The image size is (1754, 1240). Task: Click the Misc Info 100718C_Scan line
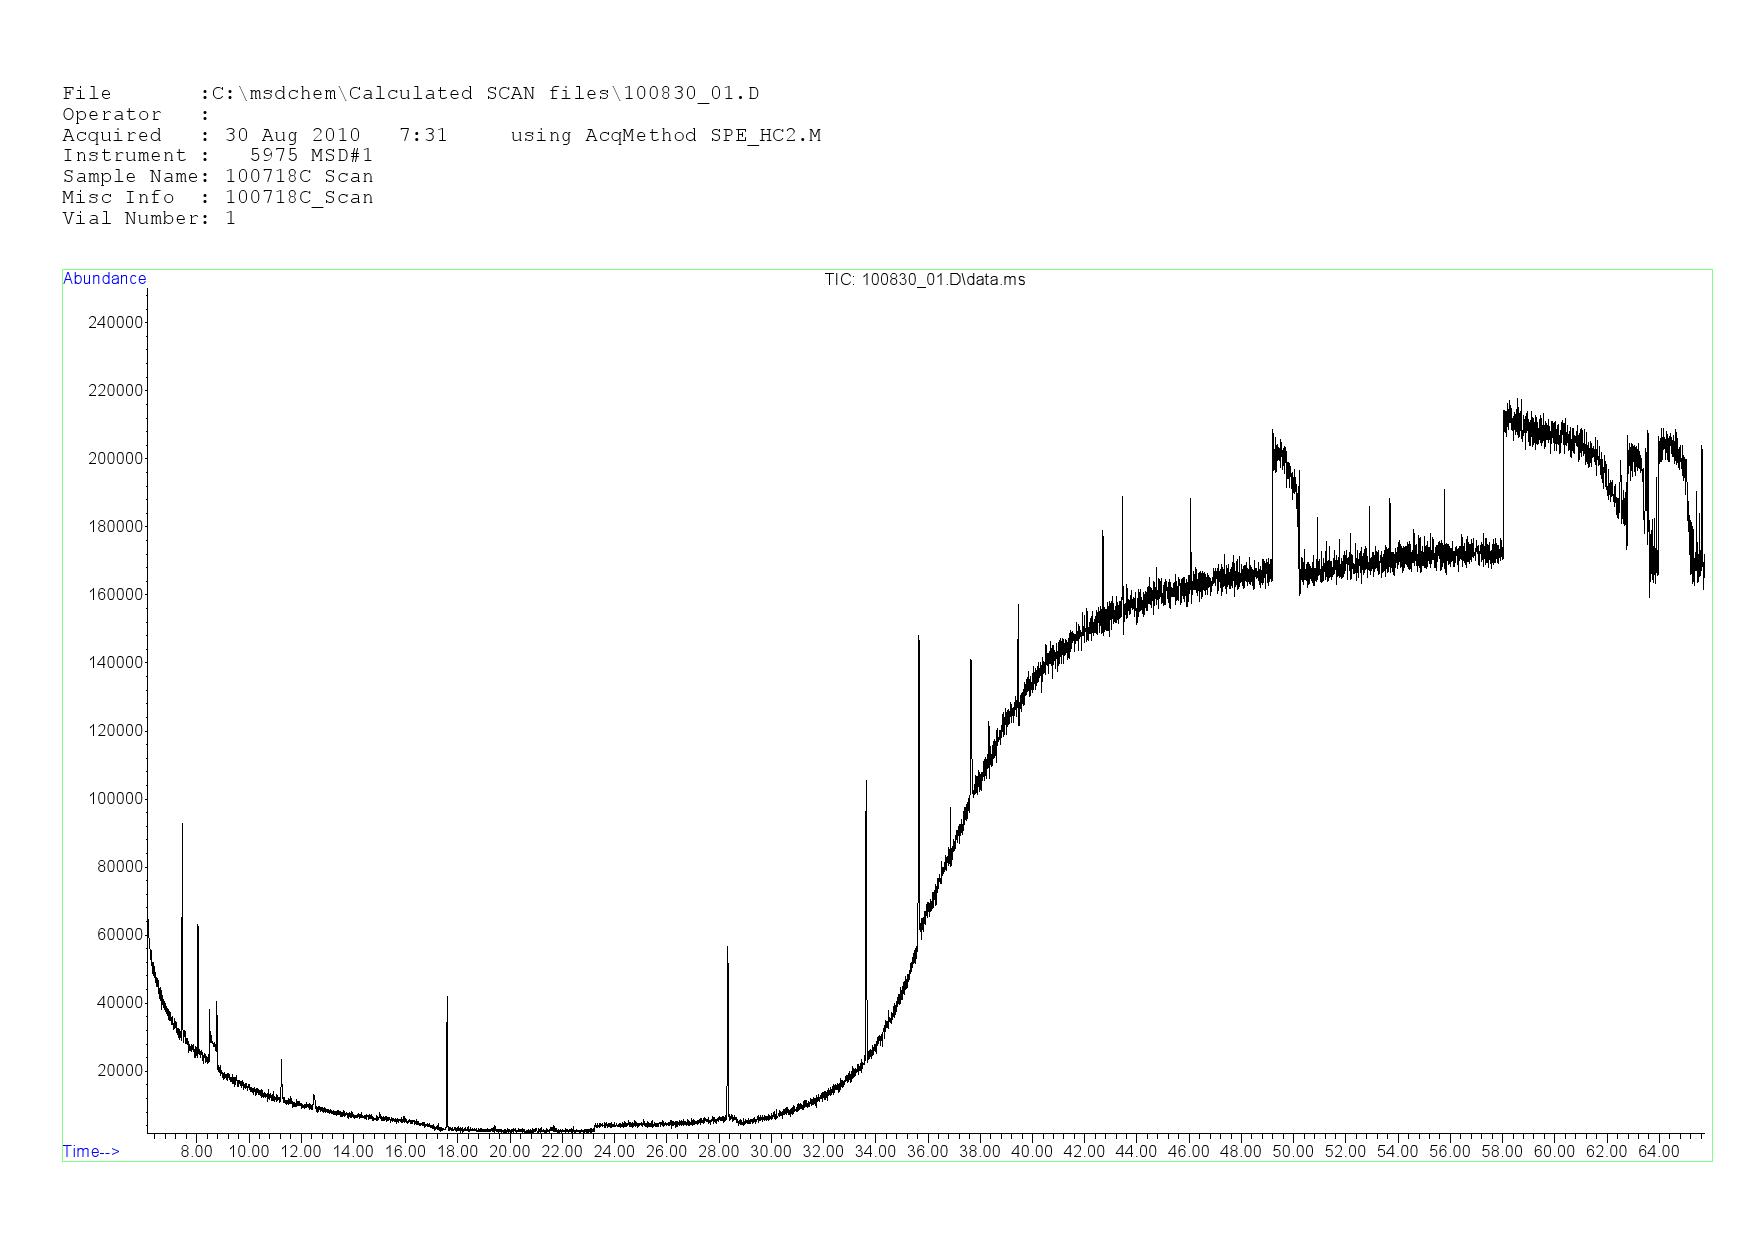click(x=217, y=198)
